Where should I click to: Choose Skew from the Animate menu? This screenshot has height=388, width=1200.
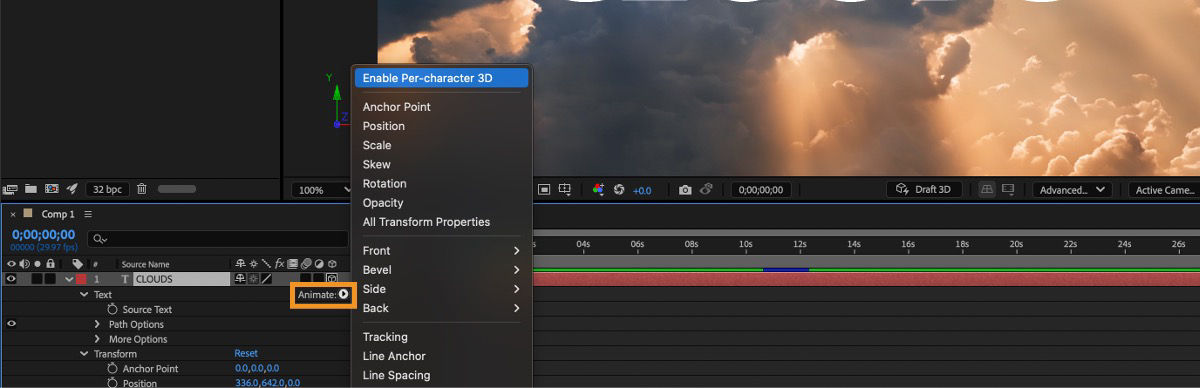coord(377,164)
